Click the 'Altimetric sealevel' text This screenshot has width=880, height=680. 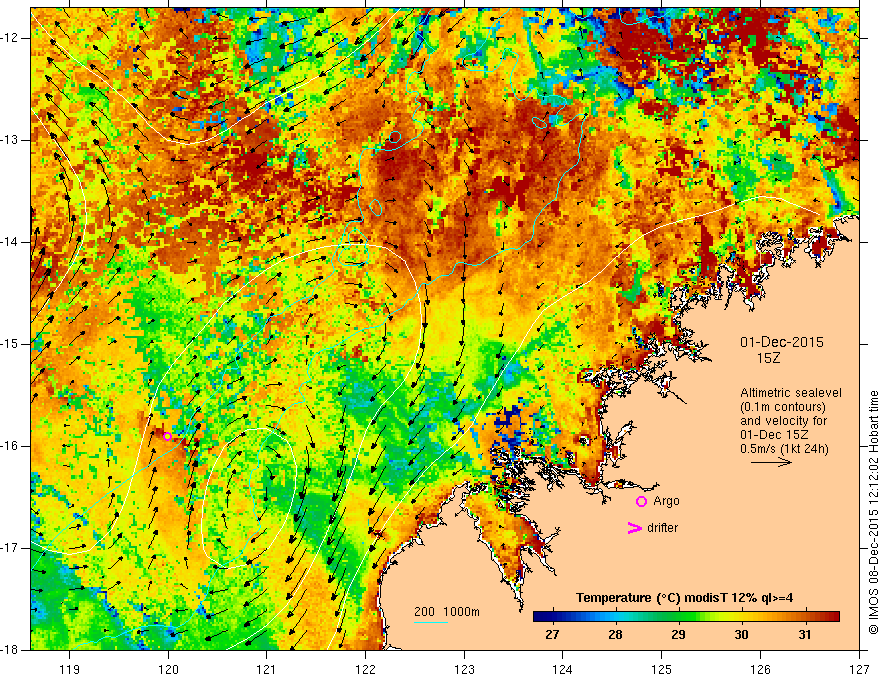[791, 393]
